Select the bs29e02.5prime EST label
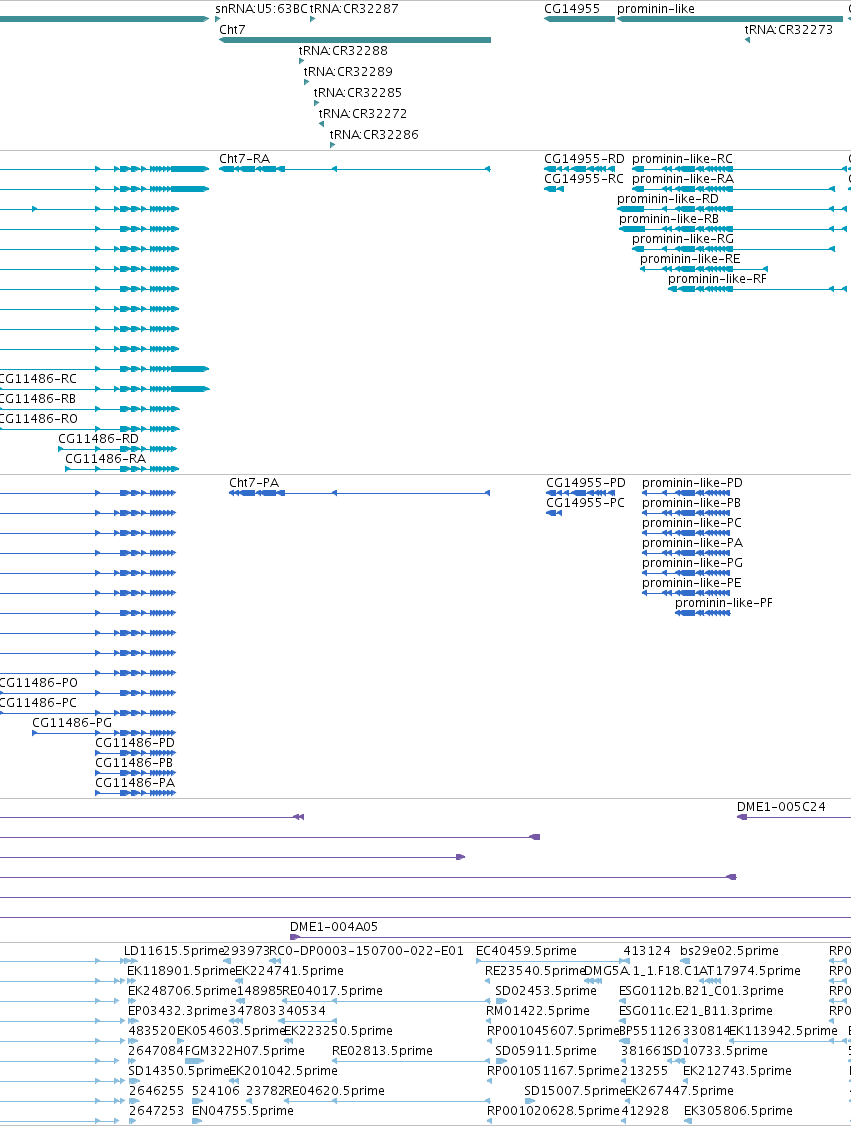The width and height of the screenshot is (851, 1126). tap(729, 951)
